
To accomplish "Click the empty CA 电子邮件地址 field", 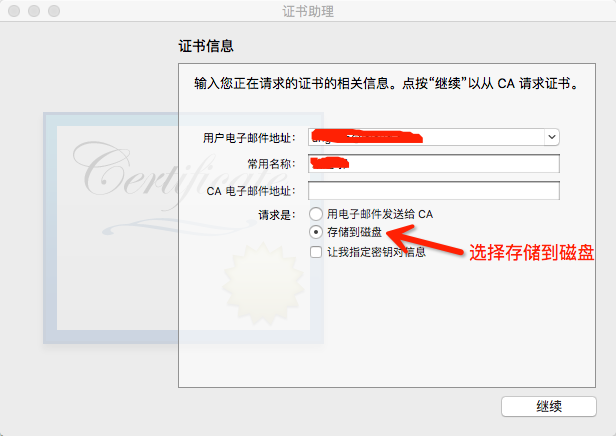I will (x=434, y=191).
